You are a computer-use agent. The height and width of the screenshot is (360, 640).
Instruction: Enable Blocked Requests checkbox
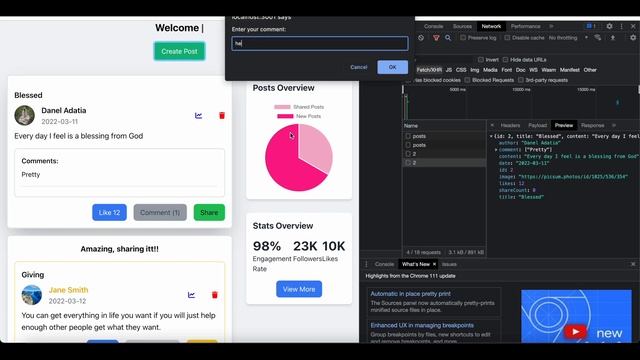(x=467, y=80)
